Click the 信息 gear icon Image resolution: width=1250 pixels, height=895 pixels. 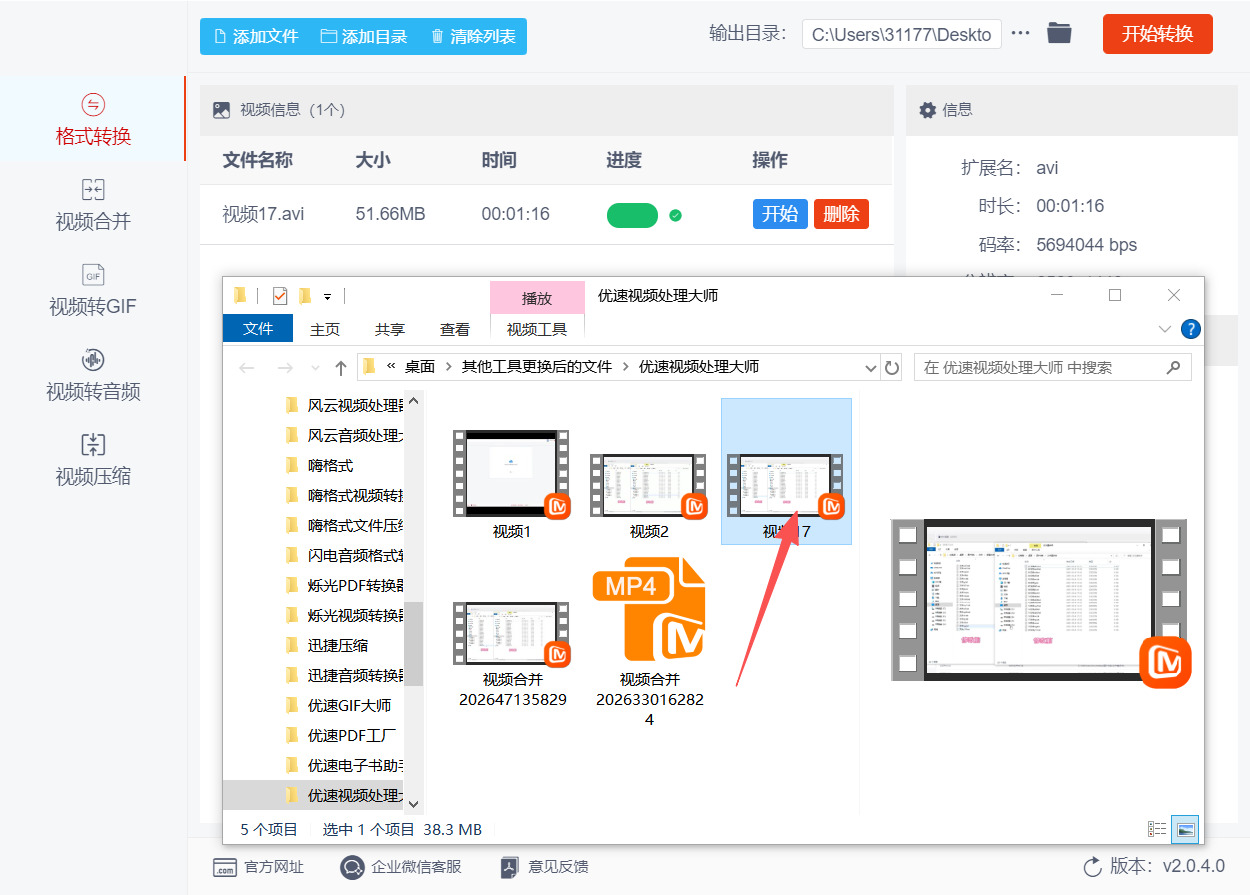[x=927, y=110]
